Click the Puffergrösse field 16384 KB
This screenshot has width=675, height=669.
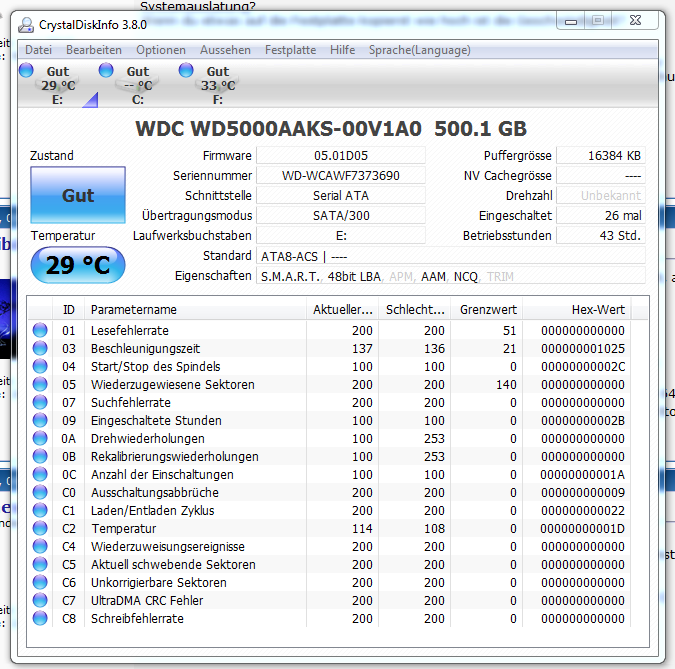pyautogui.click(x=601, y=155)
